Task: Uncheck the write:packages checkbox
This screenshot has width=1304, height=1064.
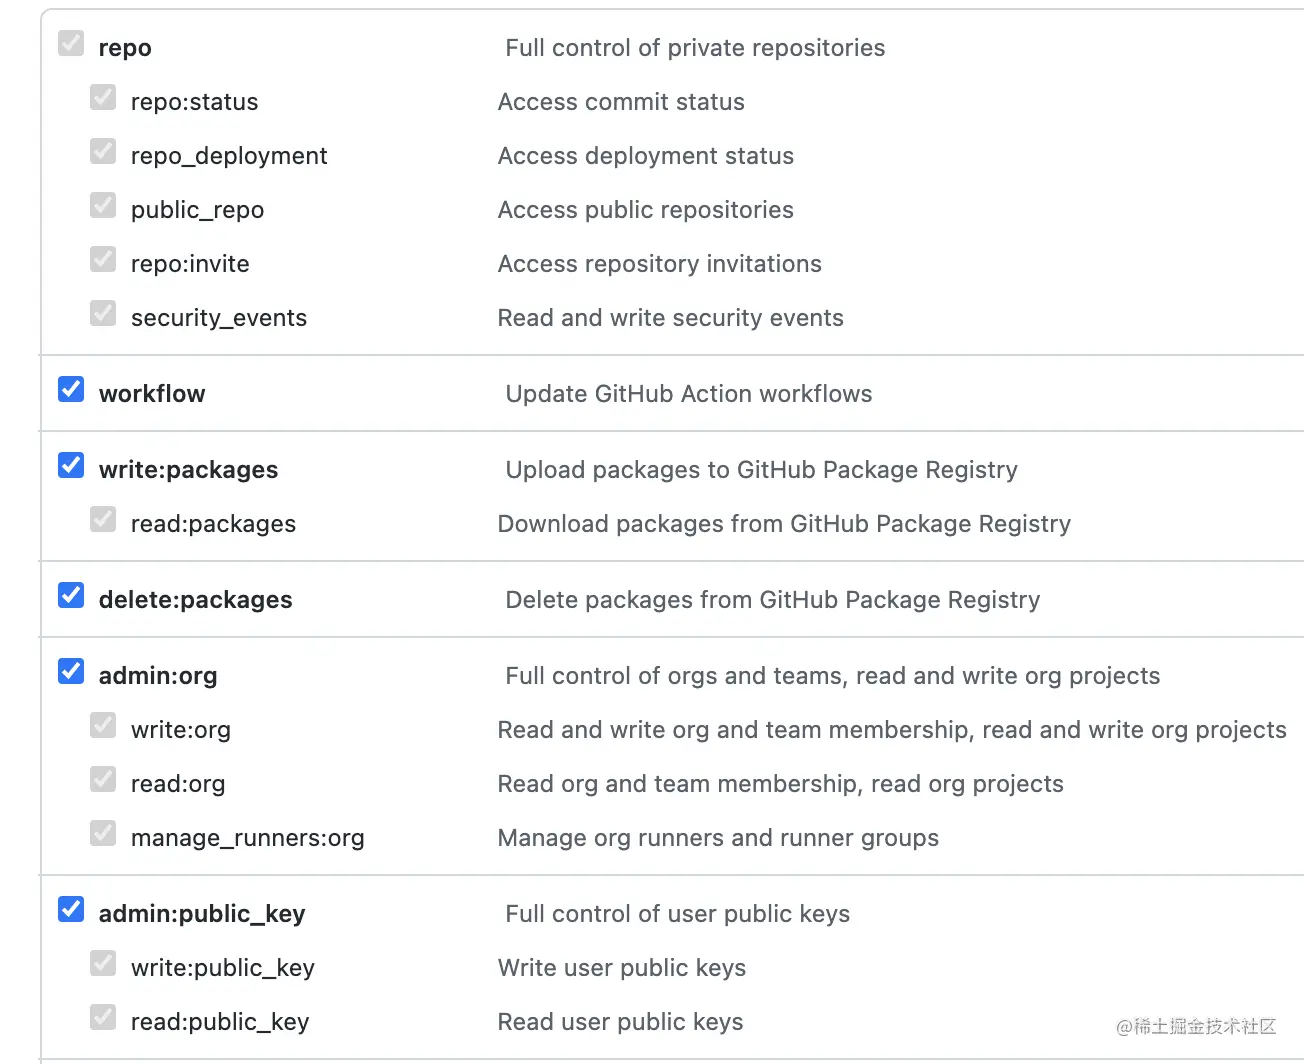Action: [71, 465]
